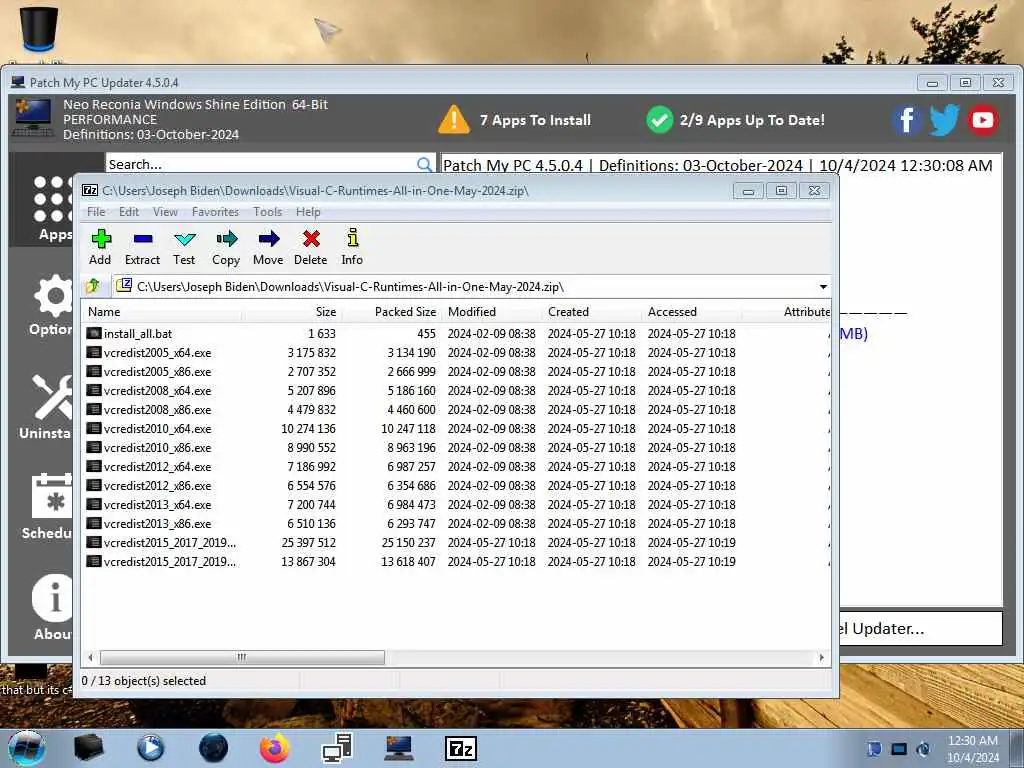Viewport: 1024px width, 768px height.
Task: Open the Apps section in Patch My PC
Action: pos(52,208)
